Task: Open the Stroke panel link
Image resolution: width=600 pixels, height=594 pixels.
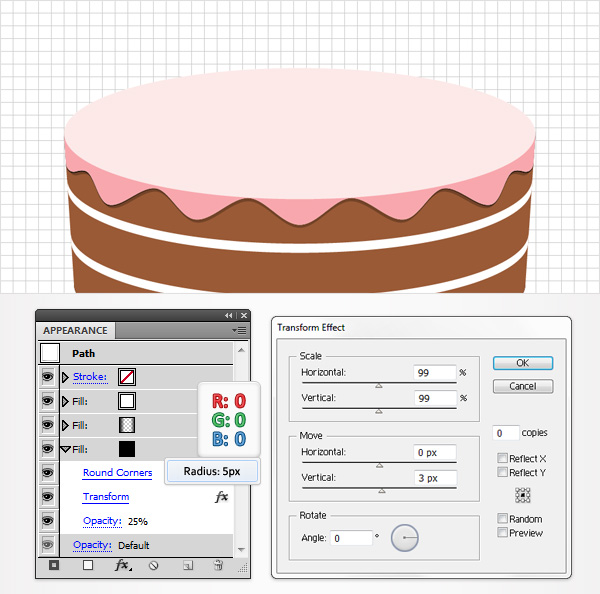Action: coord(90,377)
